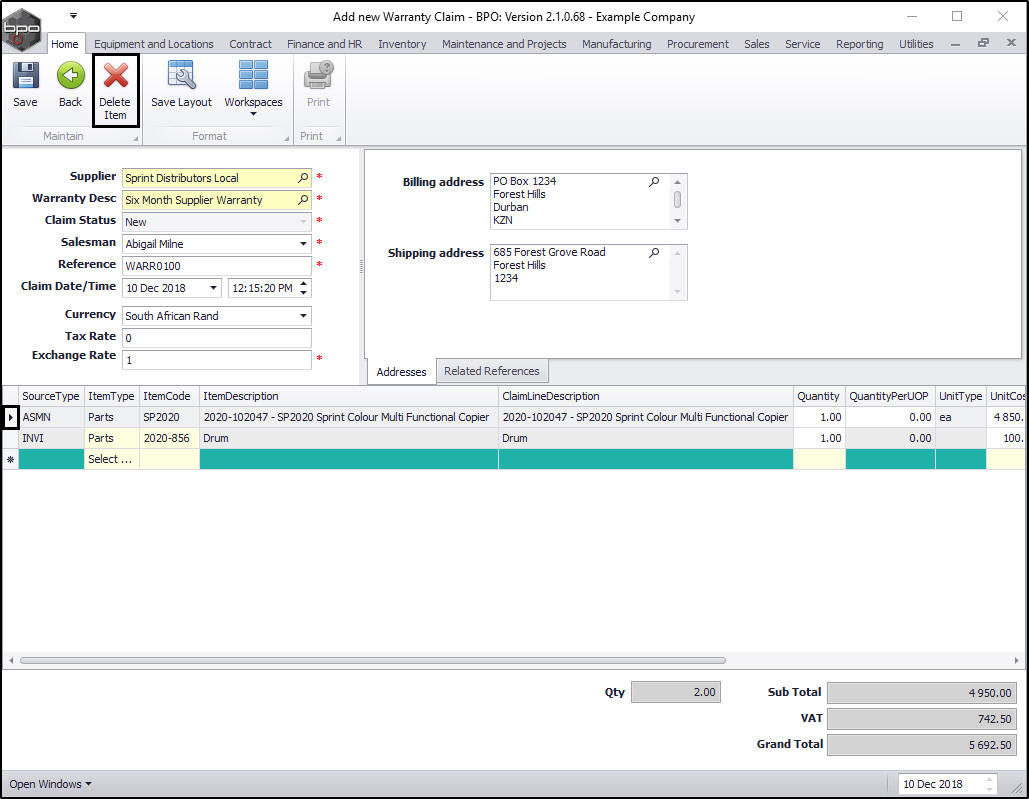Click the status bar date up spinner

(989, 780)
